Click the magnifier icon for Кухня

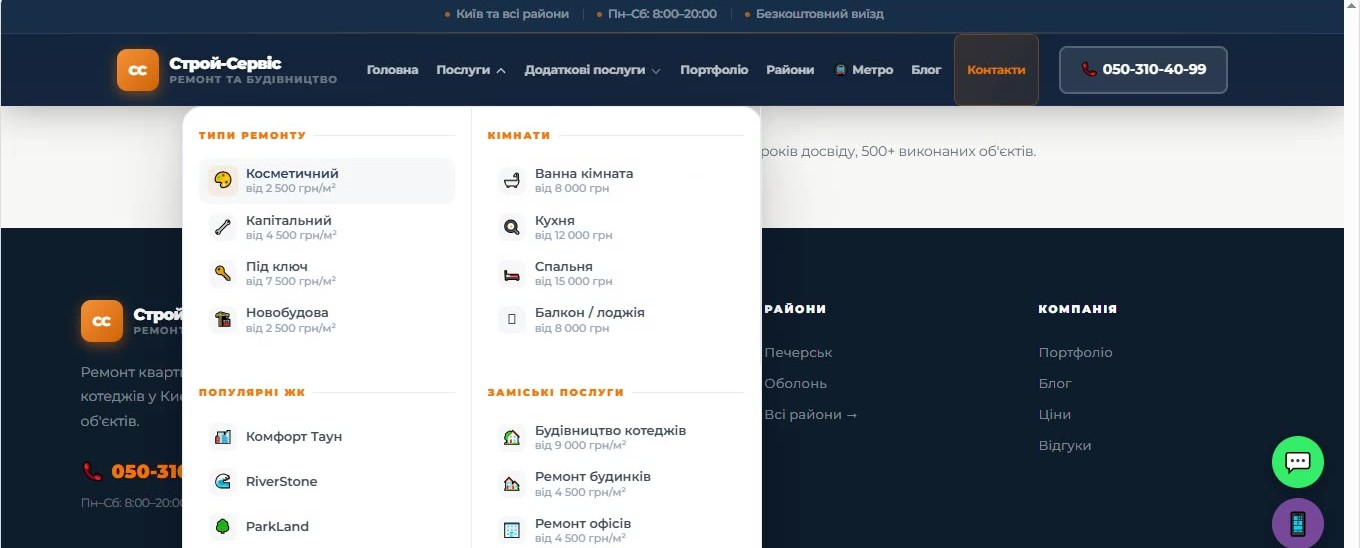click(512, 227)
